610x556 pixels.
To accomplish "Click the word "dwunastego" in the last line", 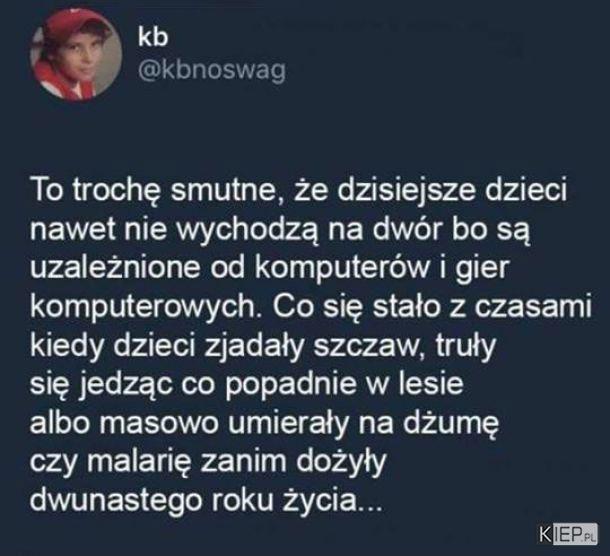I will [x=116, y=501].
